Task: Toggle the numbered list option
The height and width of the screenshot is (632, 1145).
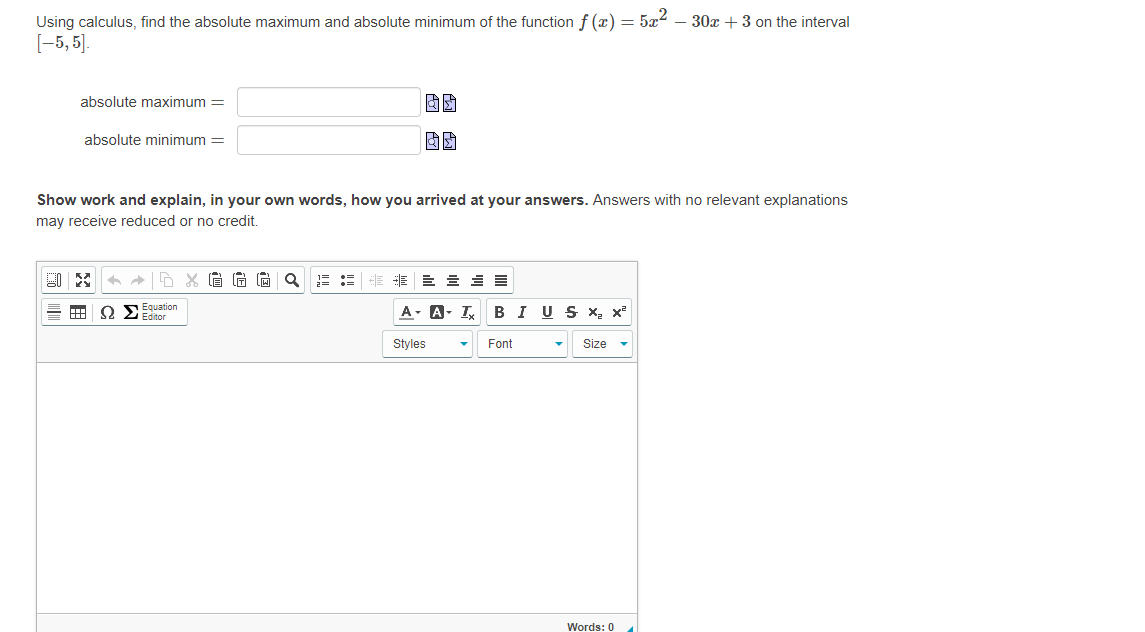Action: (322, 281)
